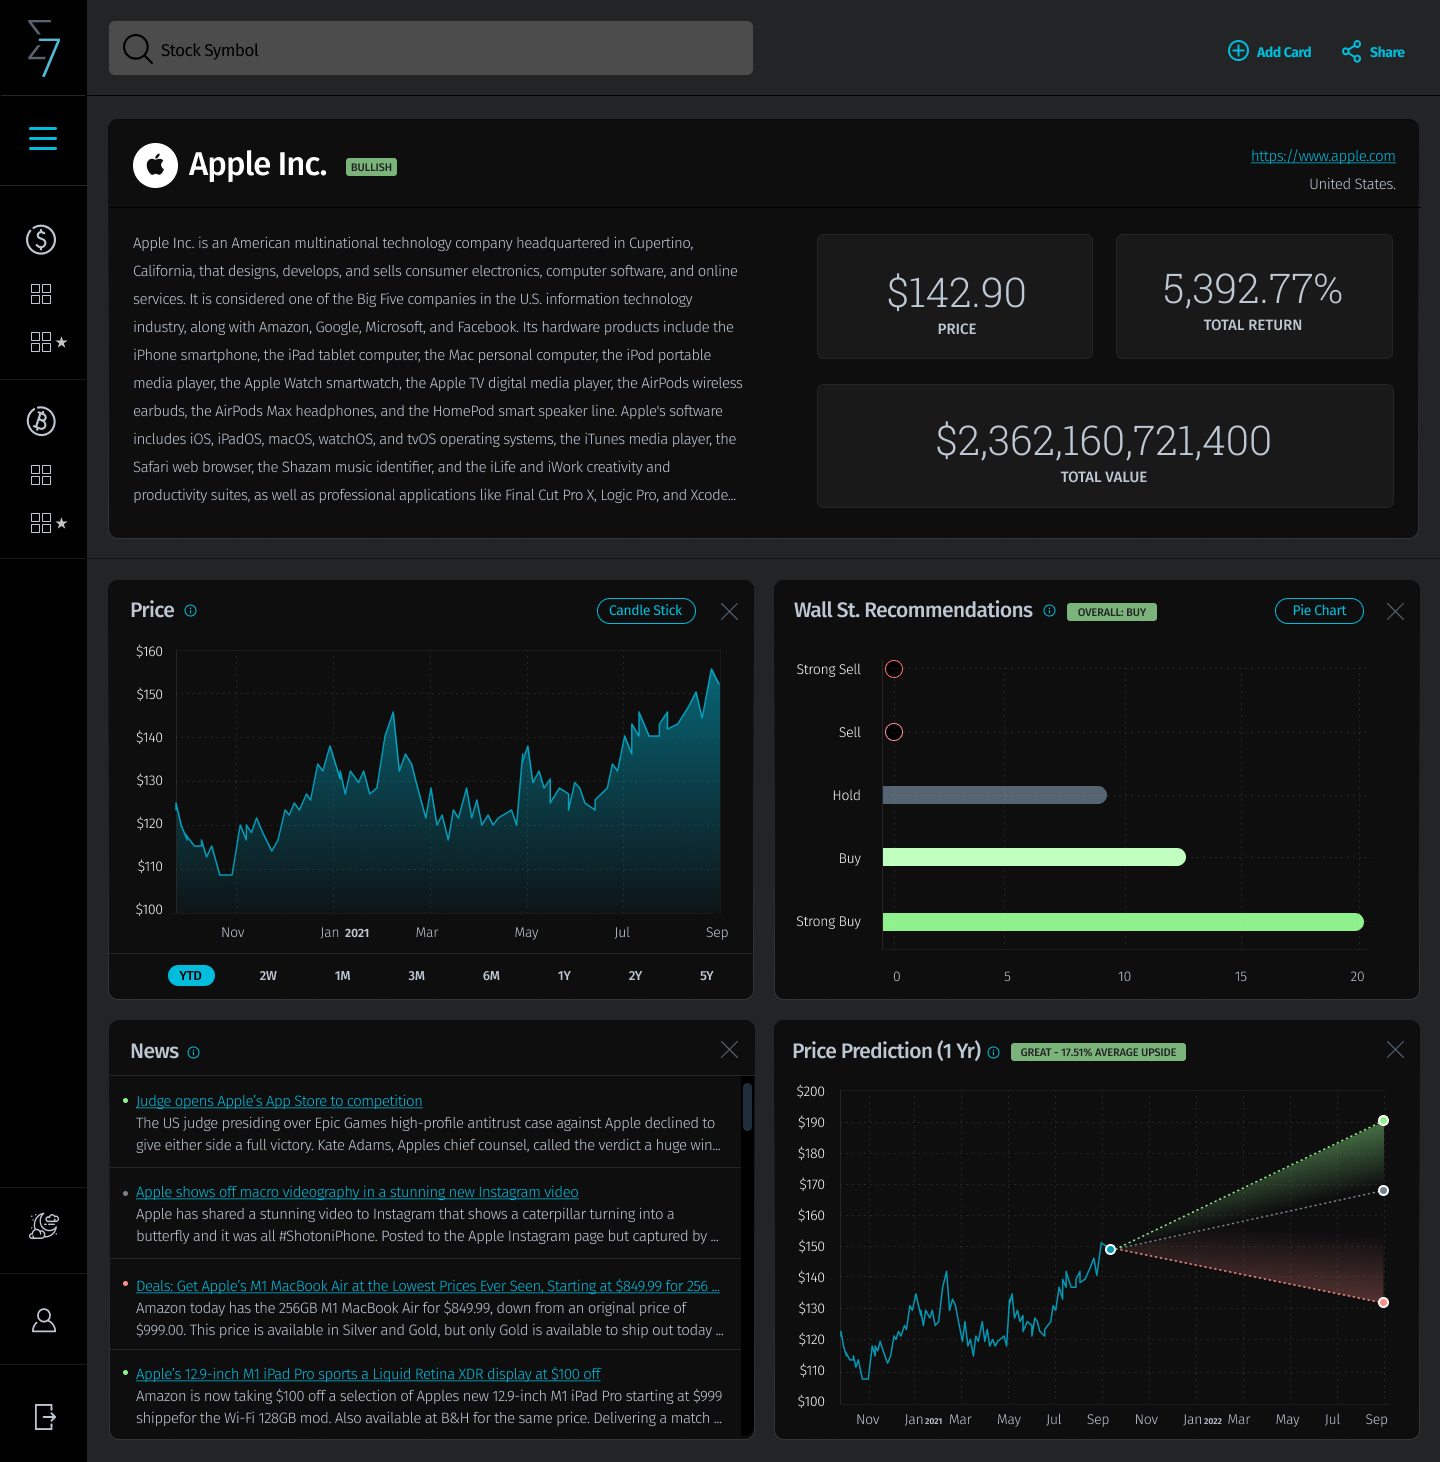1440x1462 pixels.
Task: Close the Wall St. Recommendations card
Action: click(1395, 611)
